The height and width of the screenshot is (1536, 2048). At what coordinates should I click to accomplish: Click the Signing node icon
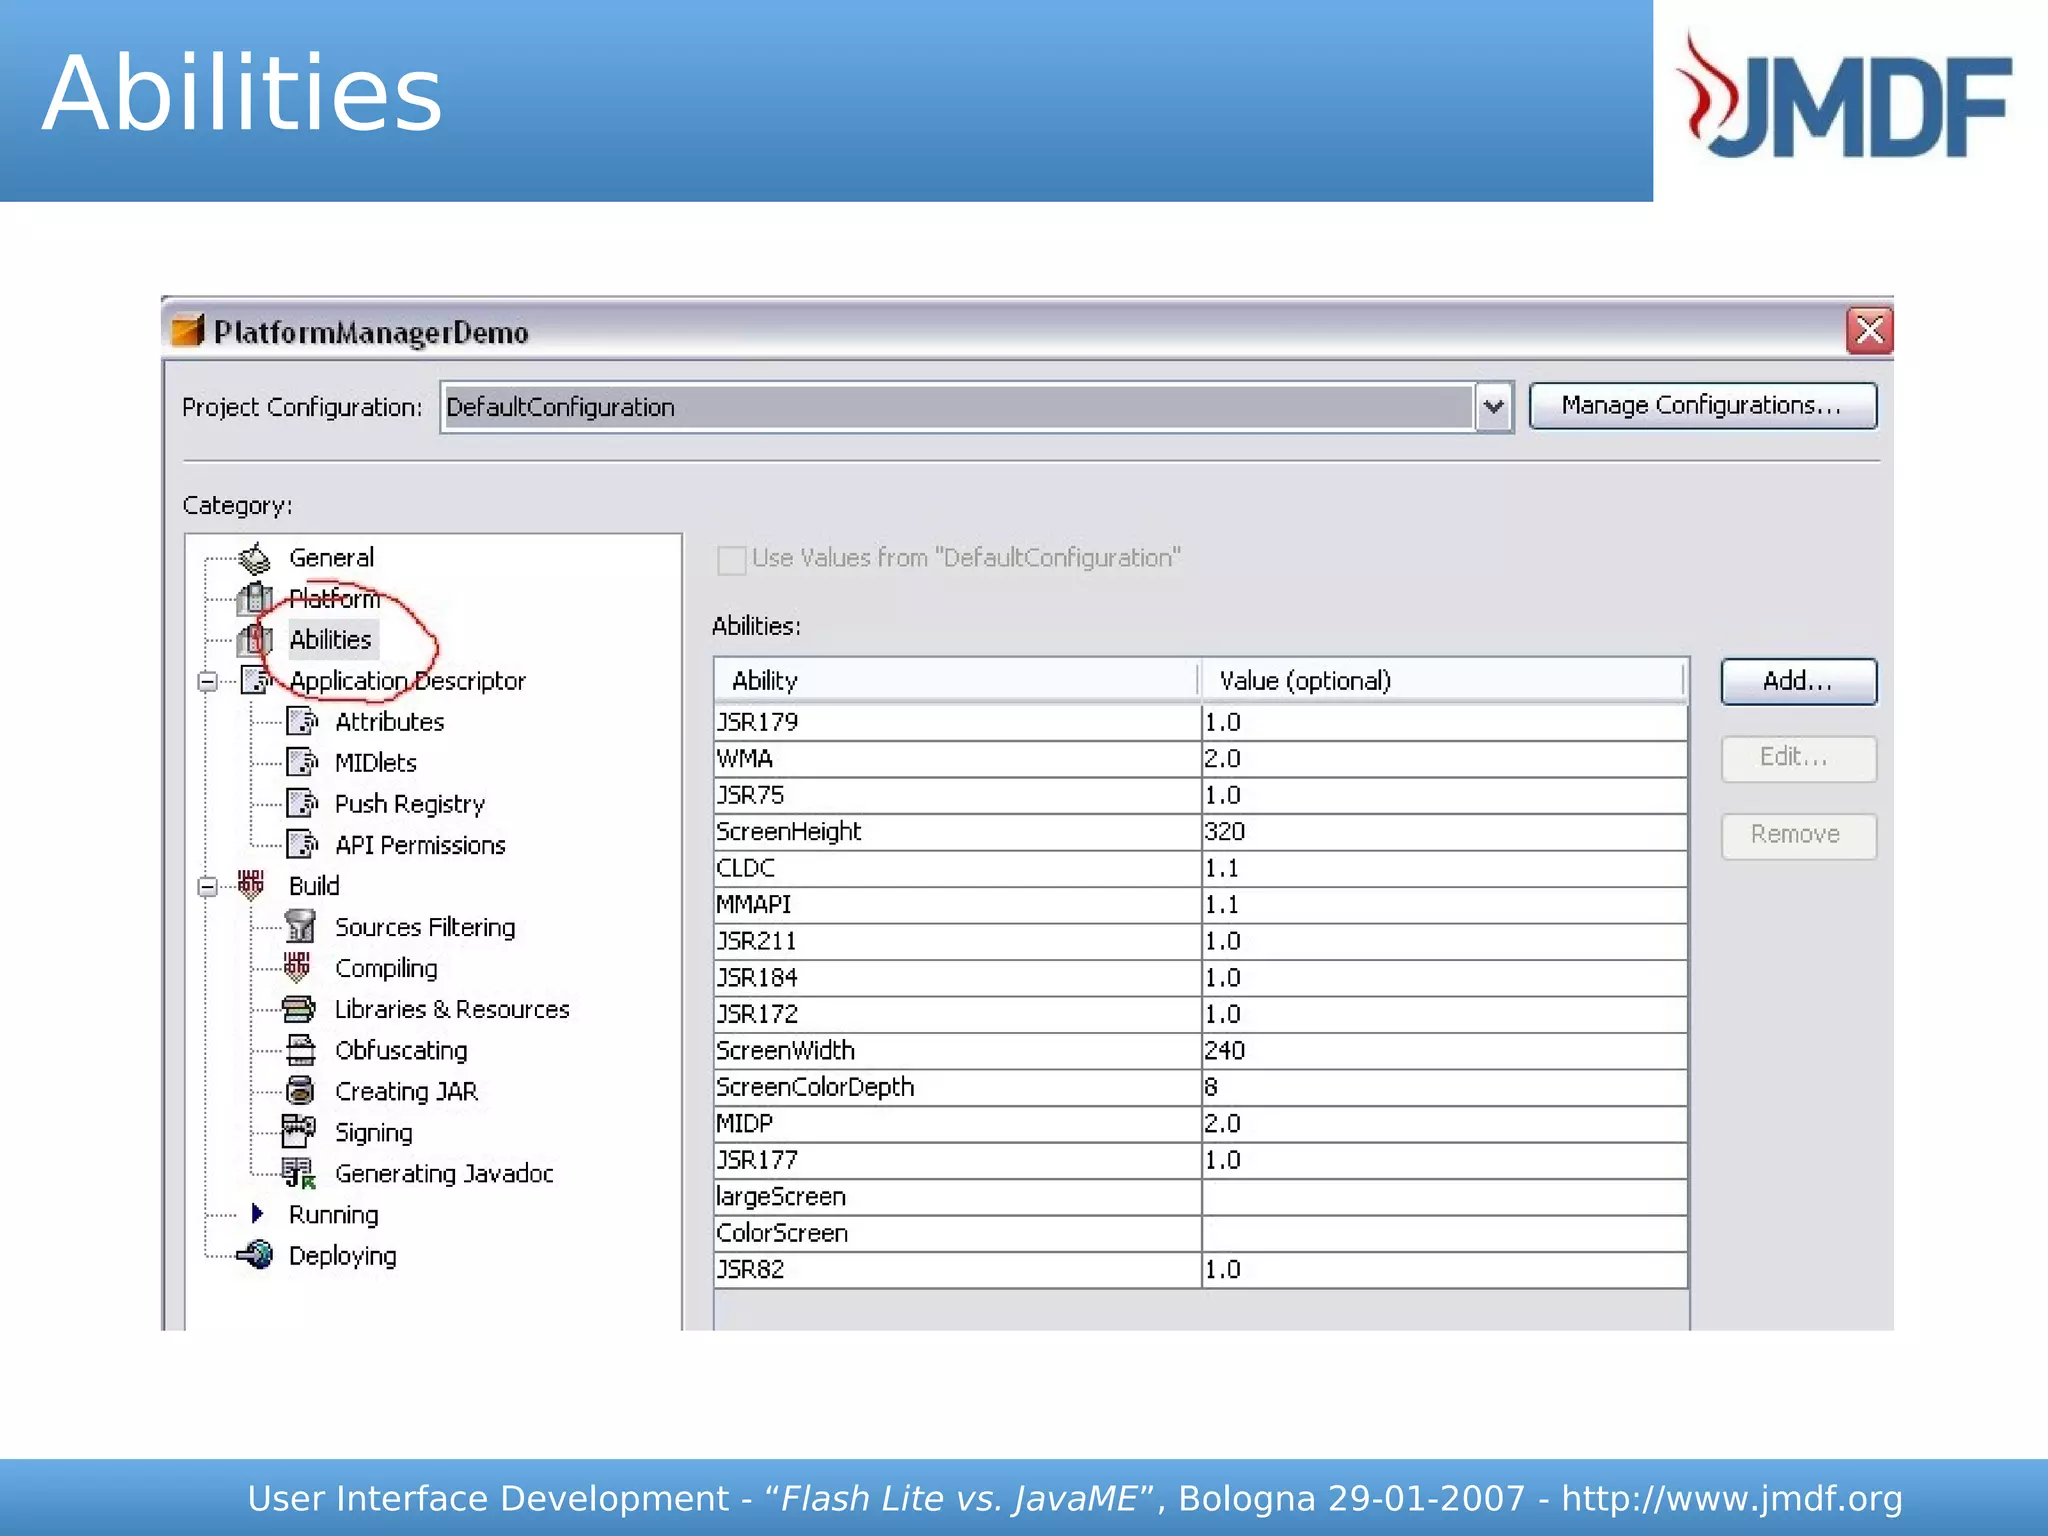299,1132
